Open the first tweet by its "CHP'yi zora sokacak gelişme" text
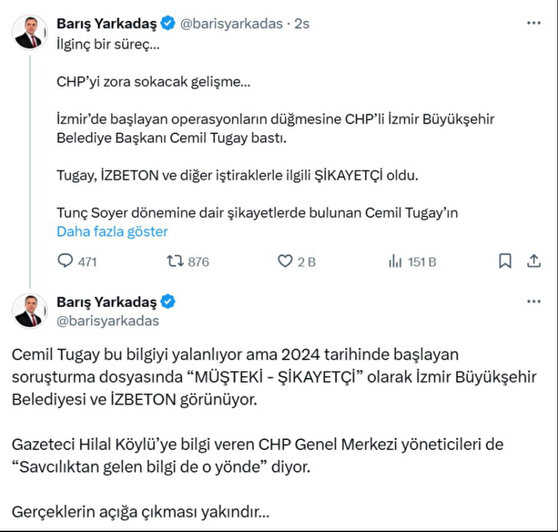558x532 pixels. tap(153, 82)
